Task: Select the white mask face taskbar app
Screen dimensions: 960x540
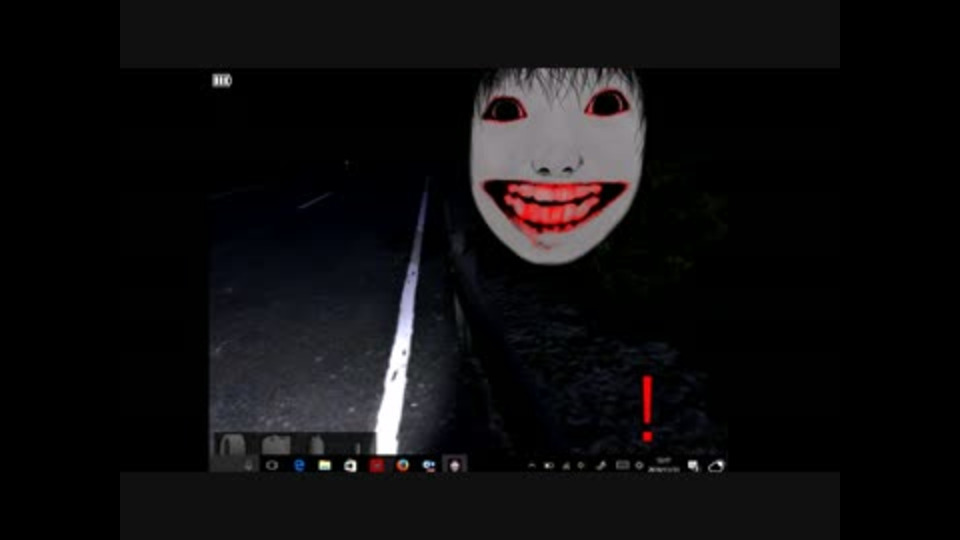Action: pyautogui.click(x=454, y=465)
